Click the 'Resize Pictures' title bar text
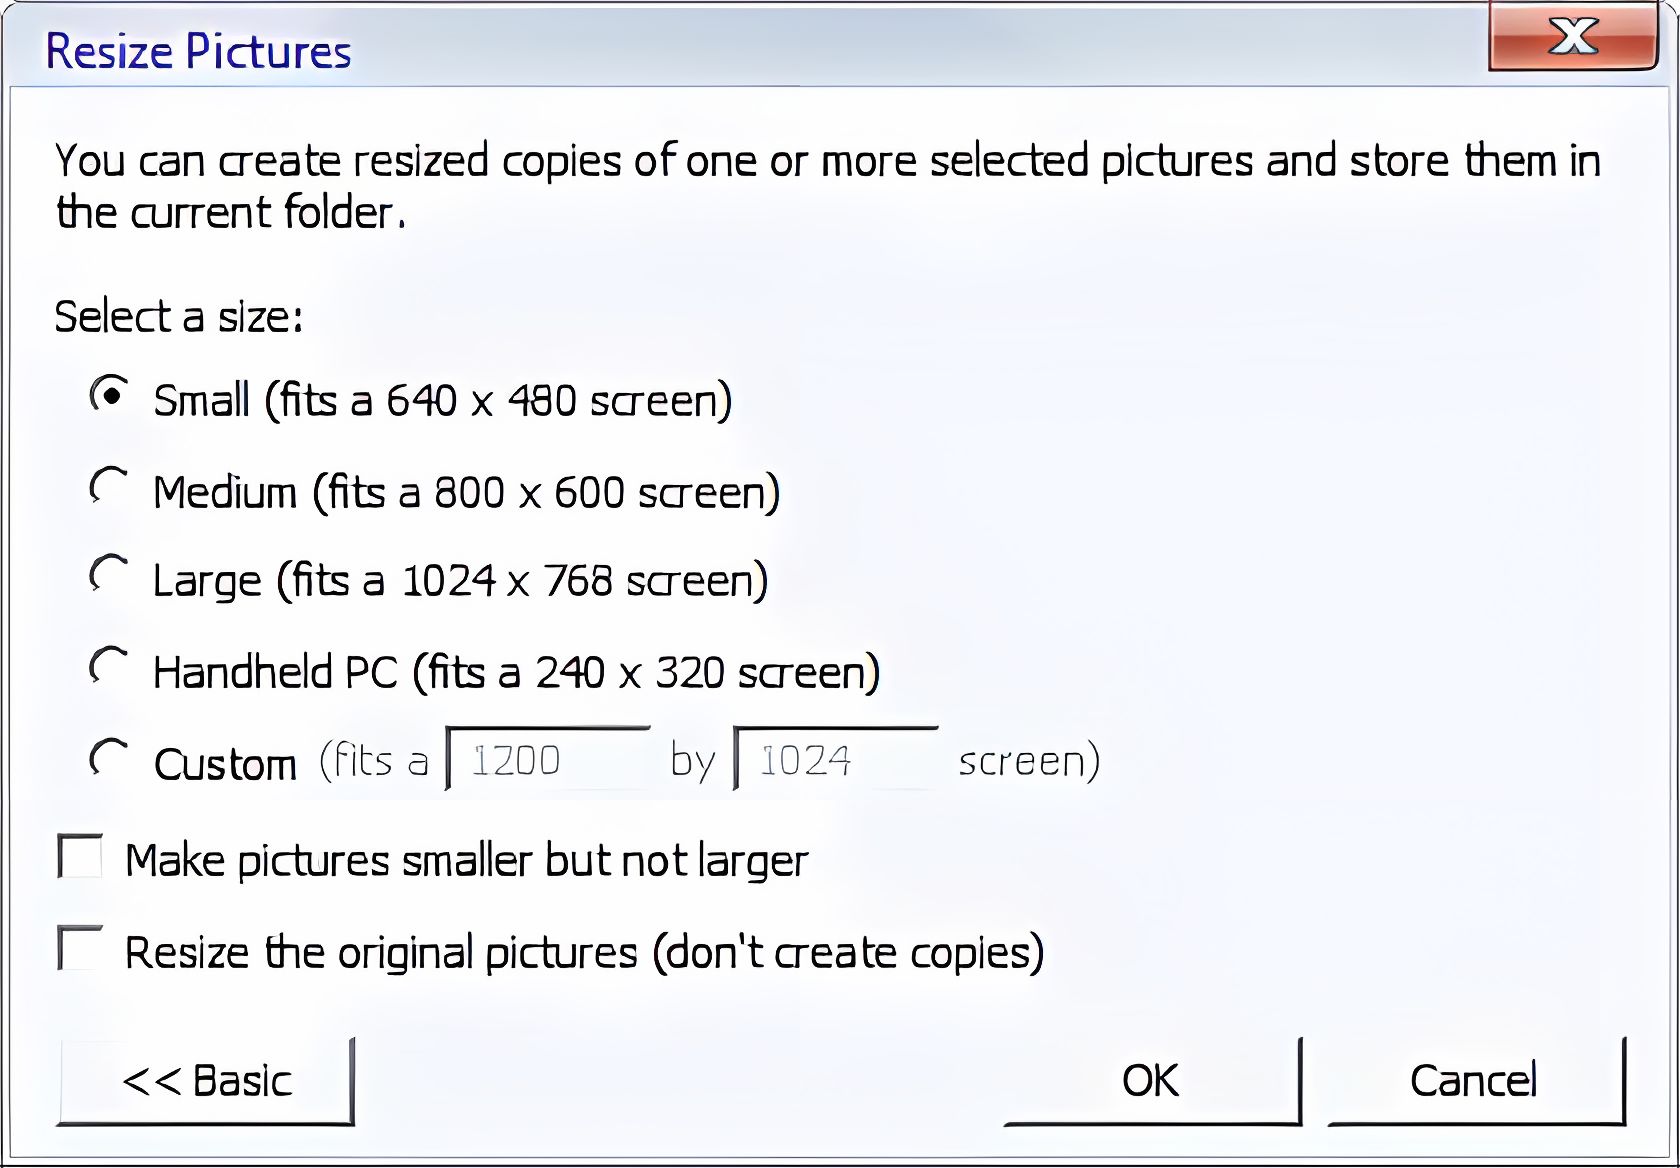 click(198, 52)
